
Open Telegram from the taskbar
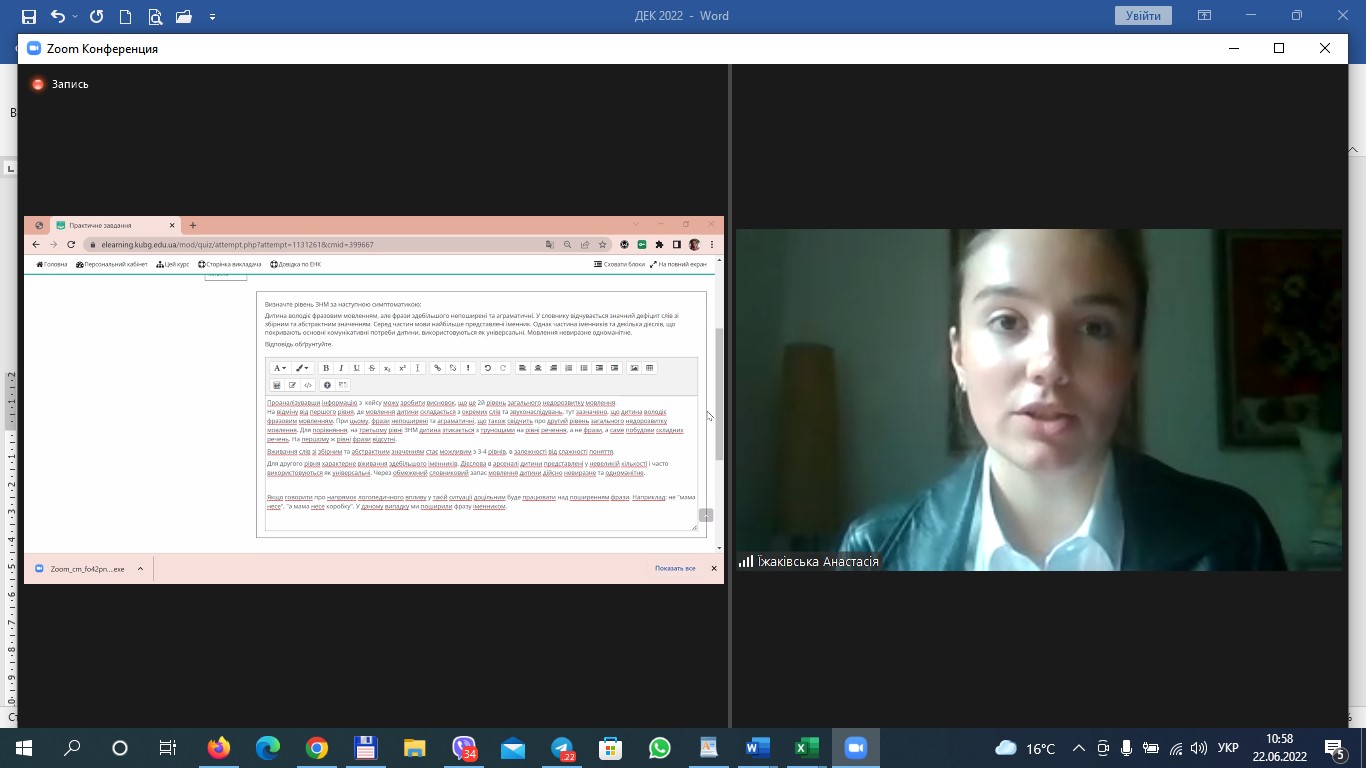(x=562, y=748)
